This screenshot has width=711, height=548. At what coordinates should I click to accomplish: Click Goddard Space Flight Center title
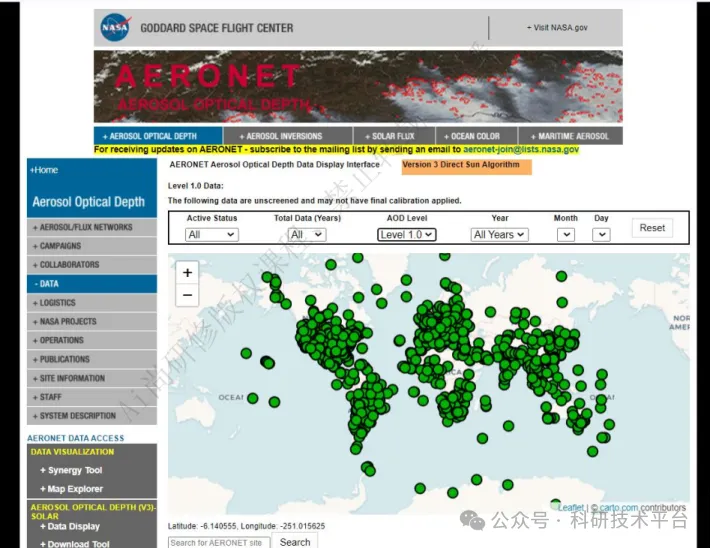pyautogui.click(x=217, y=28)
